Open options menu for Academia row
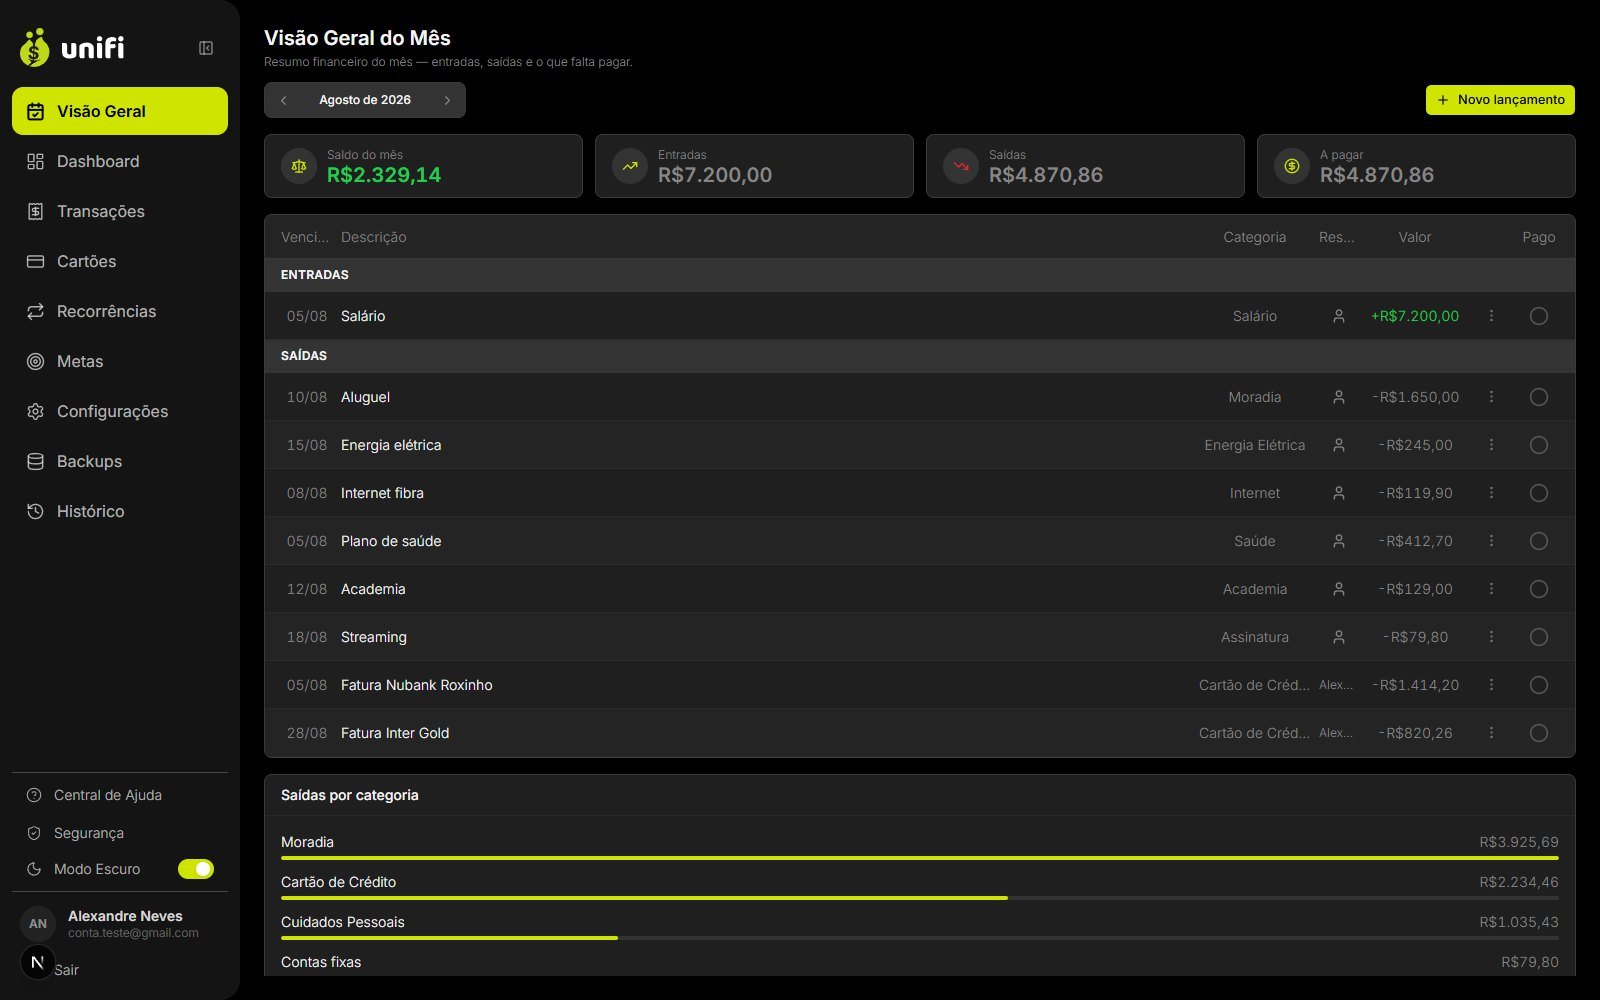 pos(1491,589)
